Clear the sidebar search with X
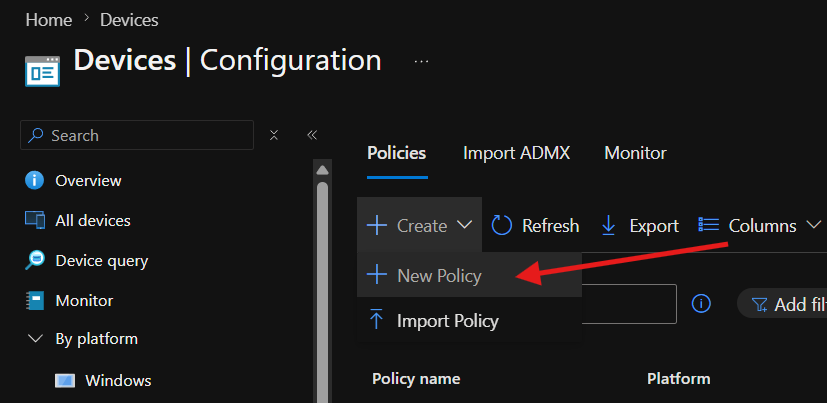Image resolution: width=827 pixels, height=403 pixels. click(274, 135)
